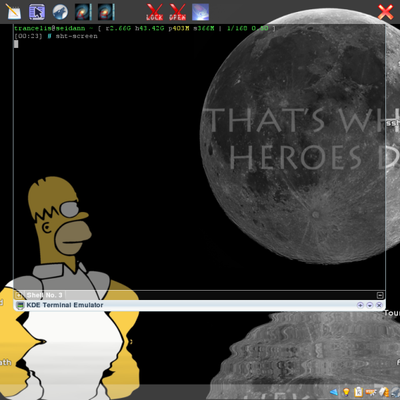Image resolution: width=400 pixels, height=400 pixels.
Task: Open the galaxy icon nearest the LOCK icon
Action: point(106,12)
